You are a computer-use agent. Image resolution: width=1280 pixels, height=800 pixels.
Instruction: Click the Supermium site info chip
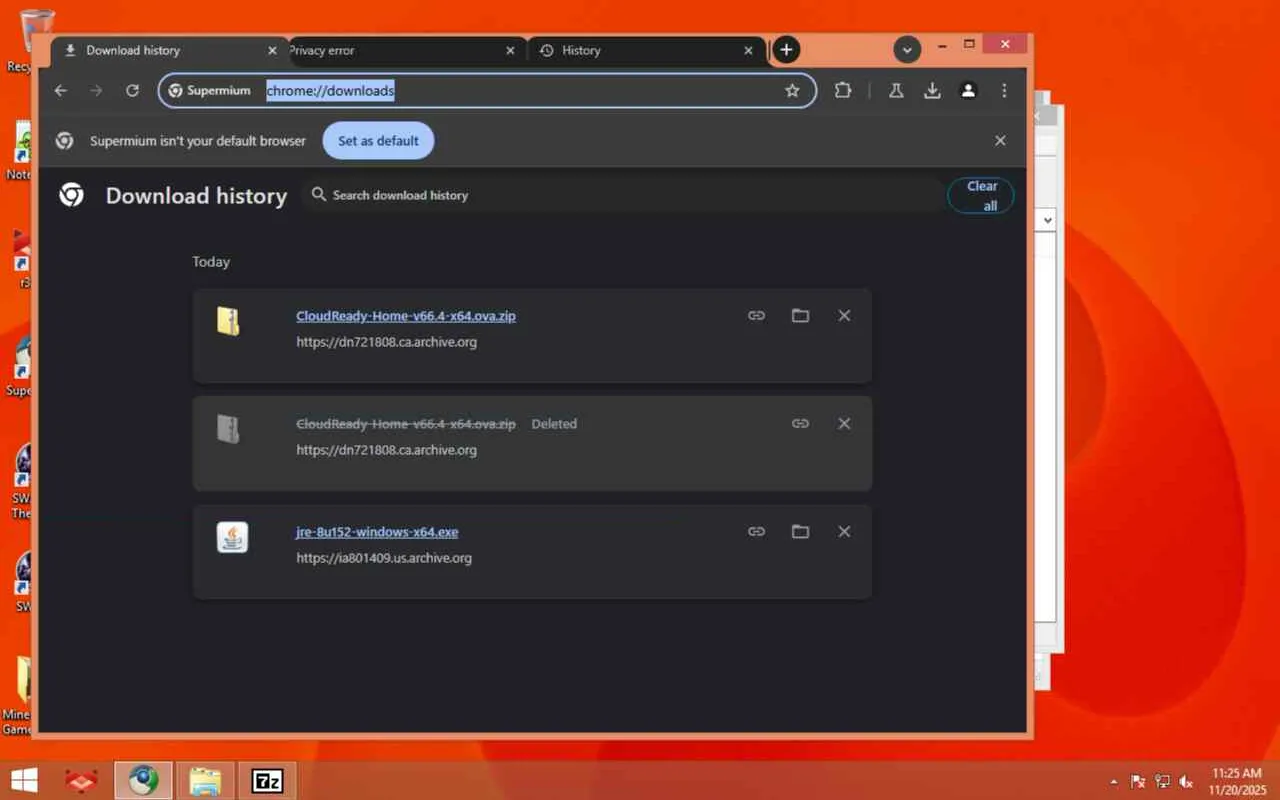pos(209,91)
